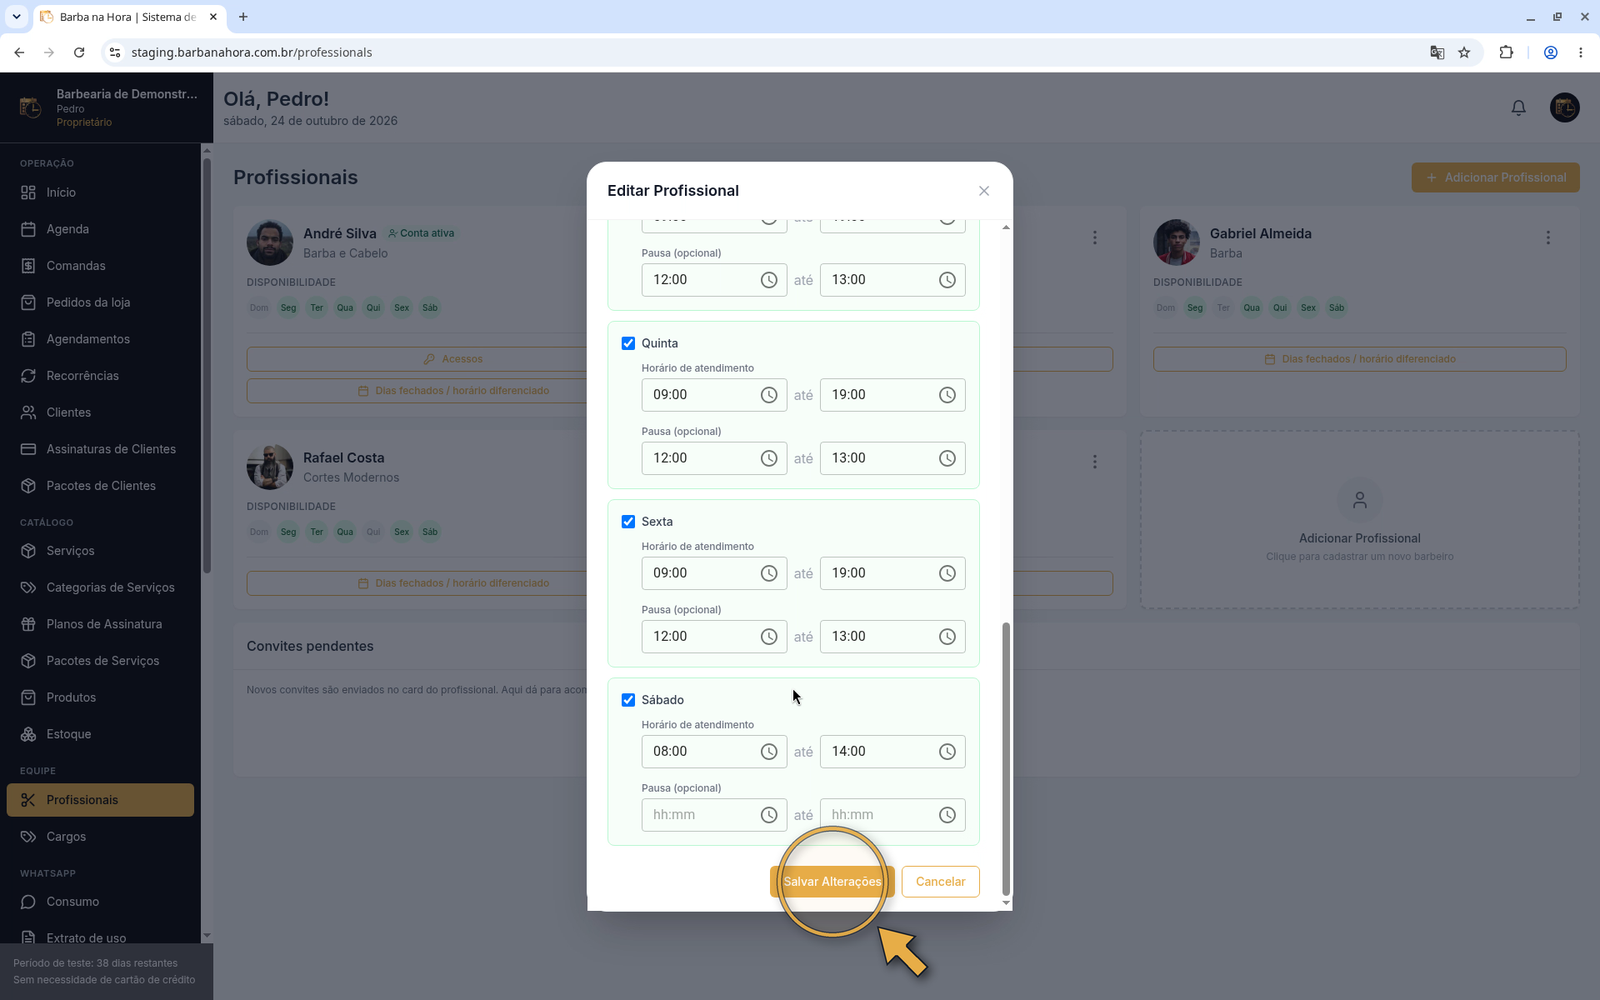Close the Editar Profissional dialog
The width and height of the screenshot is (1600, 1000).
click(x=984, y=191)
